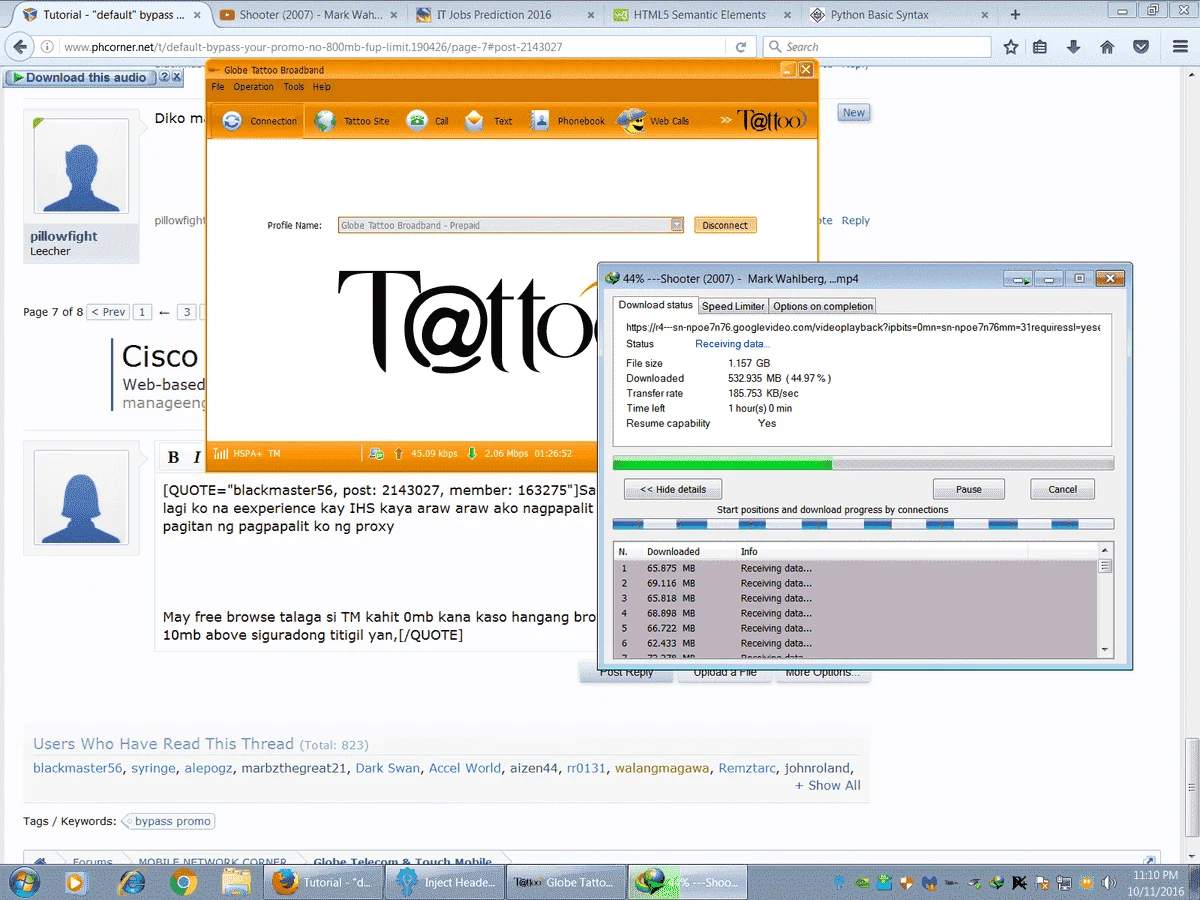
Task: Click Firefox back button
Action: 18,46
